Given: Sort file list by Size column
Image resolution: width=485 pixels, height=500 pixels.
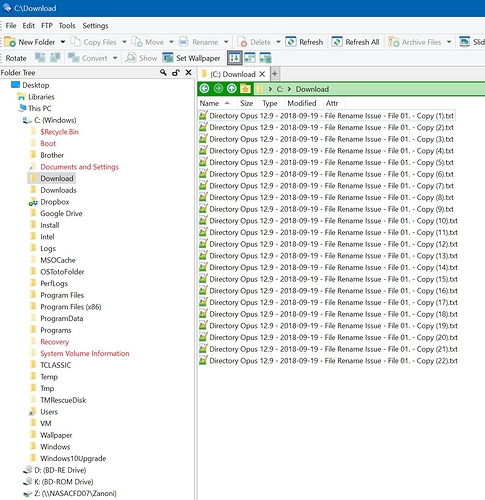Looking at the screenshot, I should click(x=247, y=103).
